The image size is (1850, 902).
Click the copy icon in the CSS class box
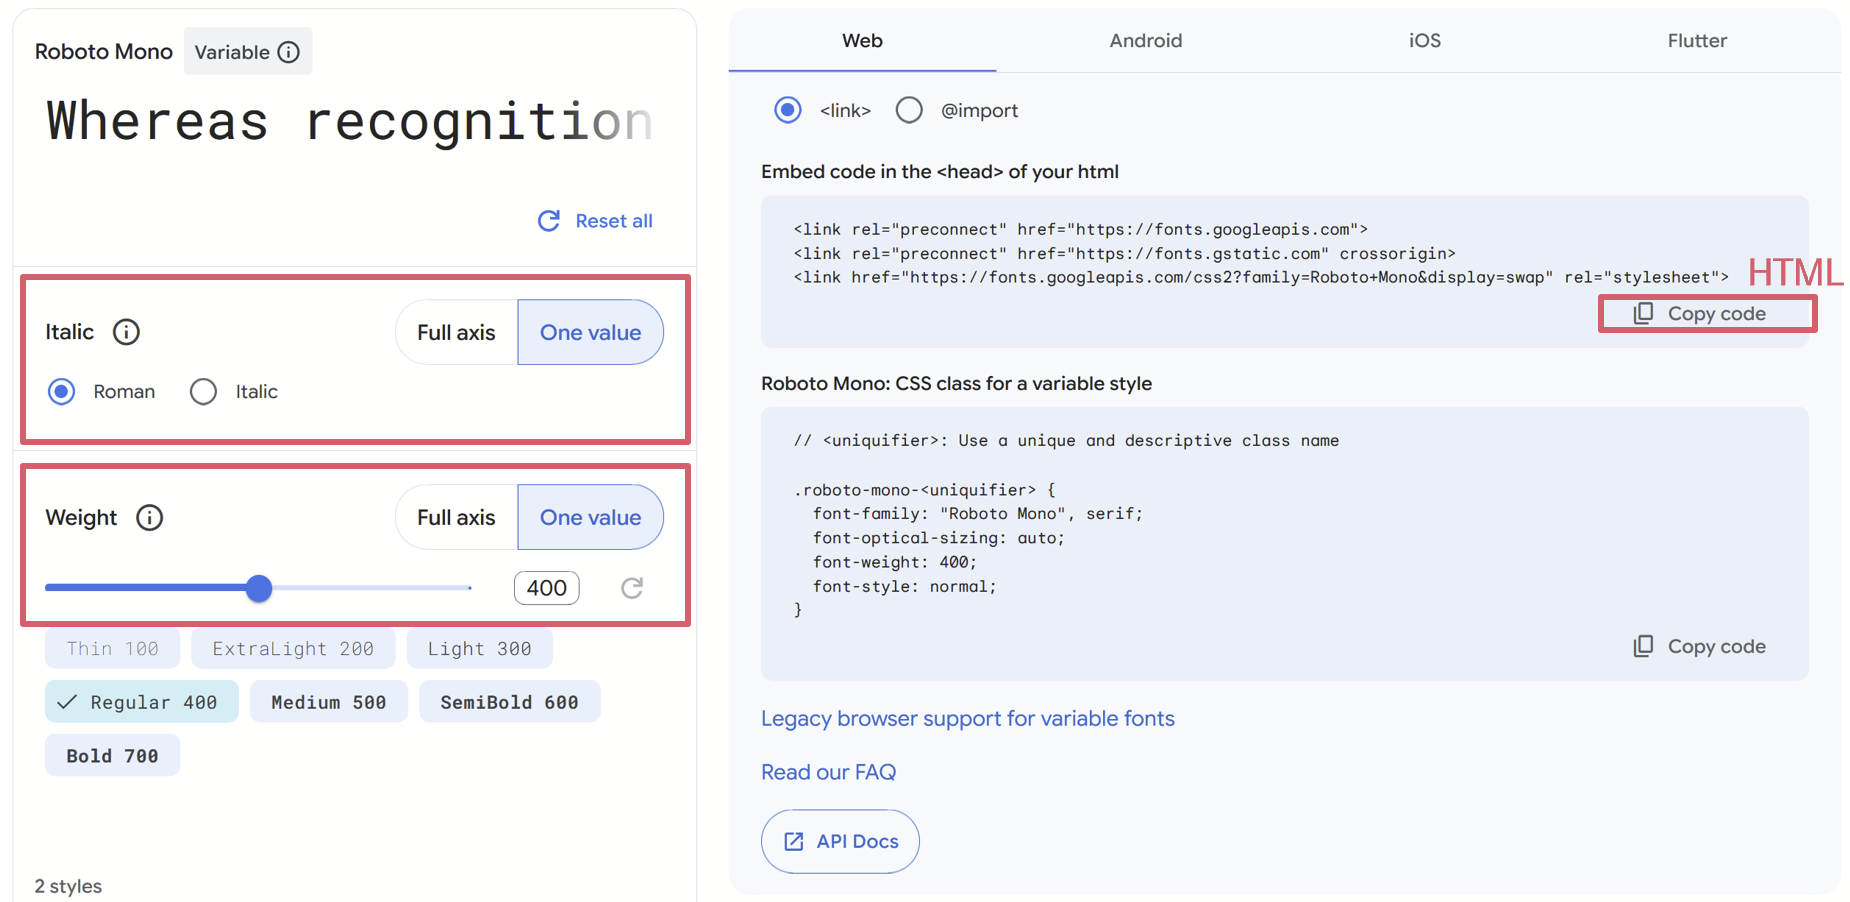1643,647
